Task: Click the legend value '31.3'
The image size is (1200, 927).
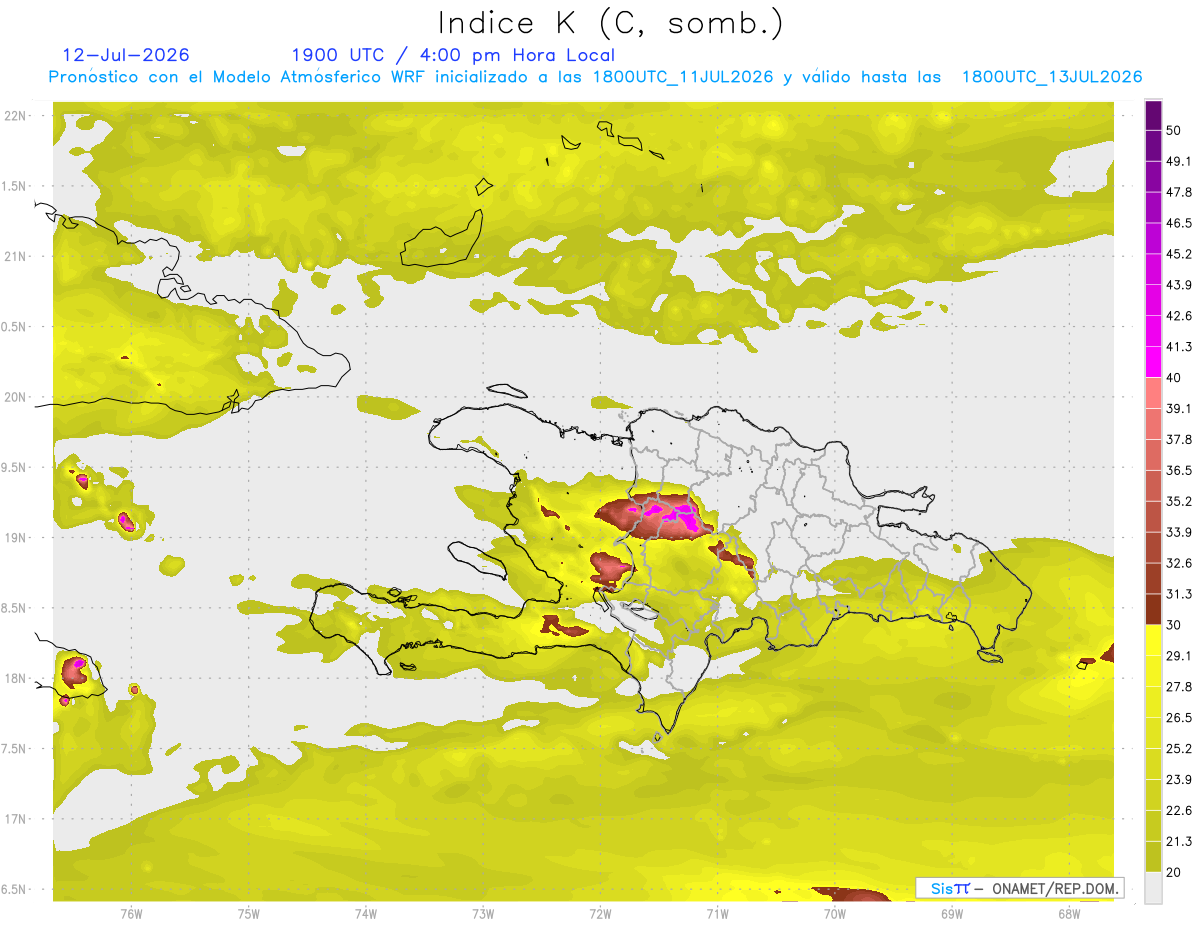Action: (1180, 594)
